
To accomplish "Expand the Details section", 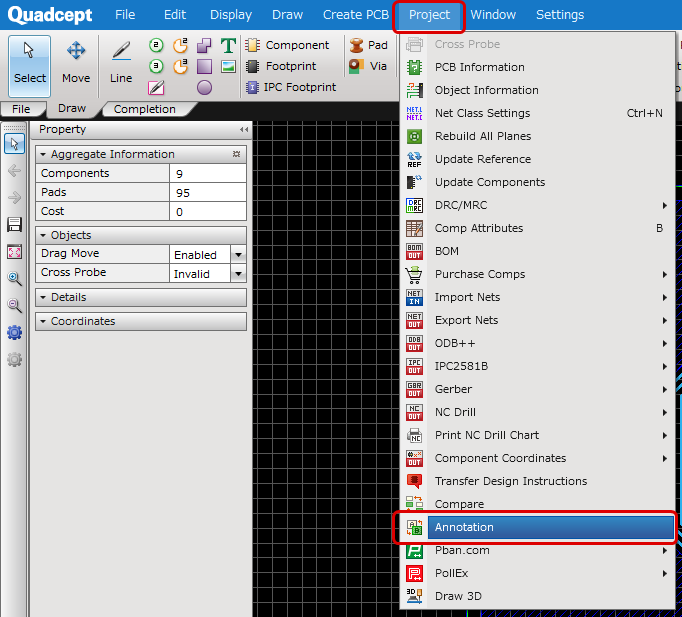I will [x=43, y=297].
